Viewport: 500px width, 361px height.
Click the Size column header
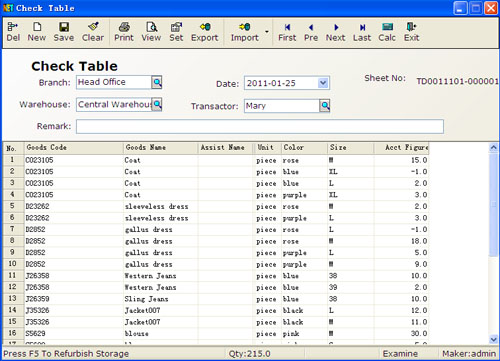(x=351, y=148)
